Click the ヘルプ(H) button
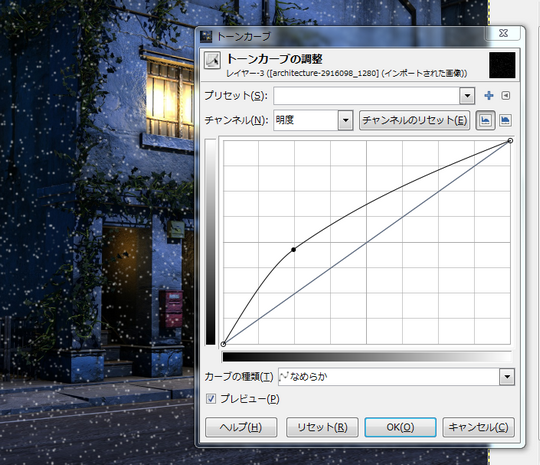 [241, 427]
